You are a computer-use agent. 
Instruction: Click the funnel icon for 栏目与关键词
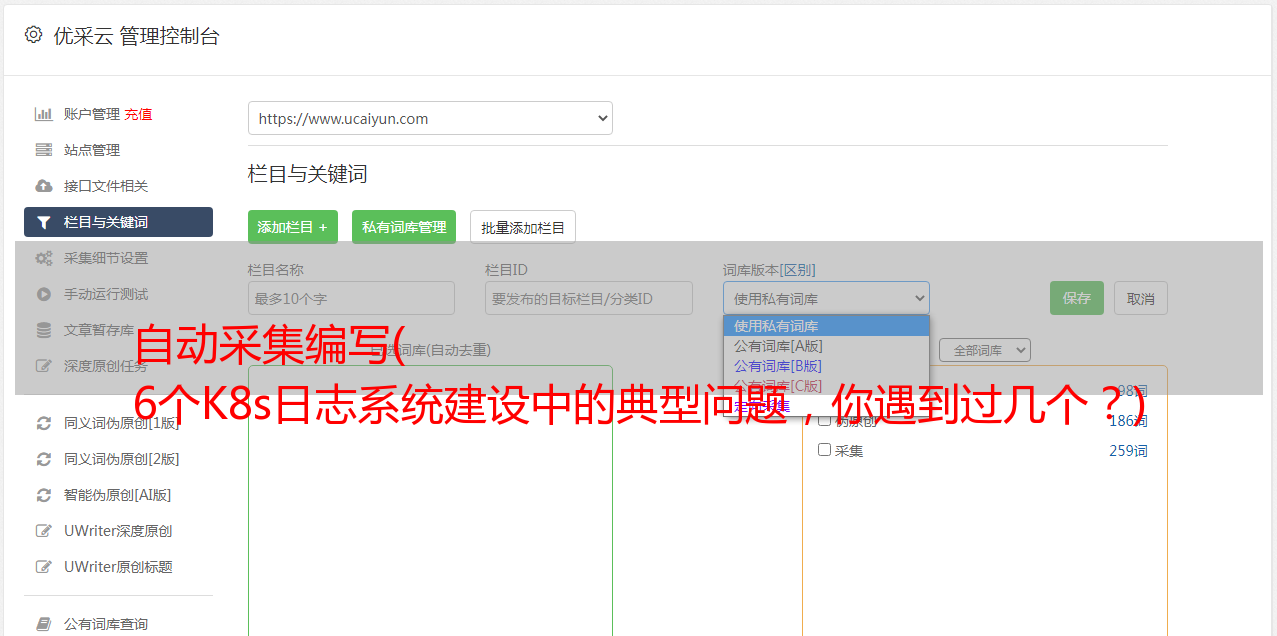coord(44,222)
